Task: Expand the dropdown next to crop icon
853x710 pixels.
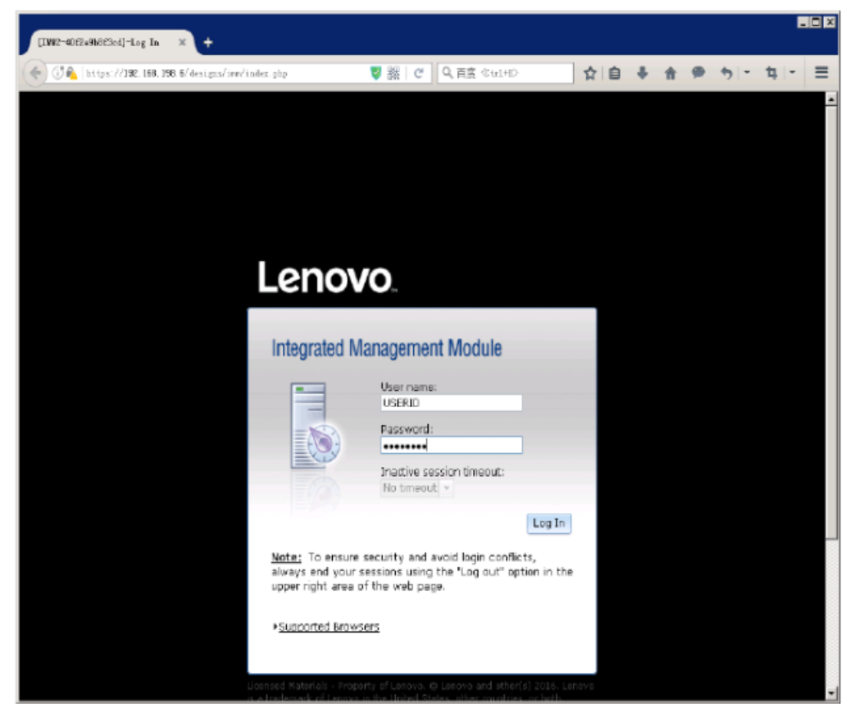Action: click(x=792, y=72)
